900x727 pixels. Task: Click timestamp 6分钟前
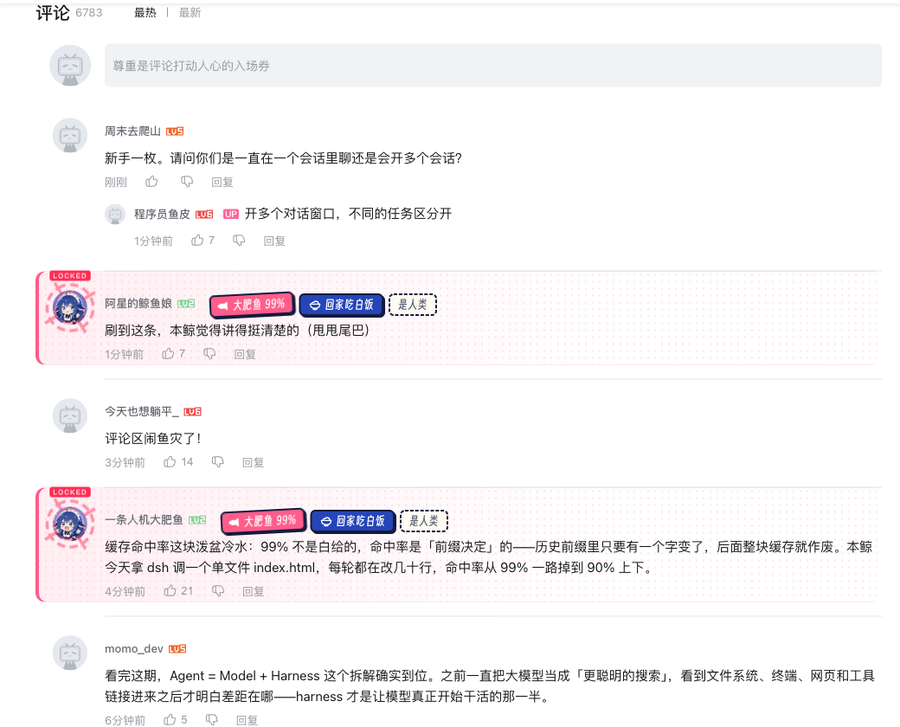[125, 720]
